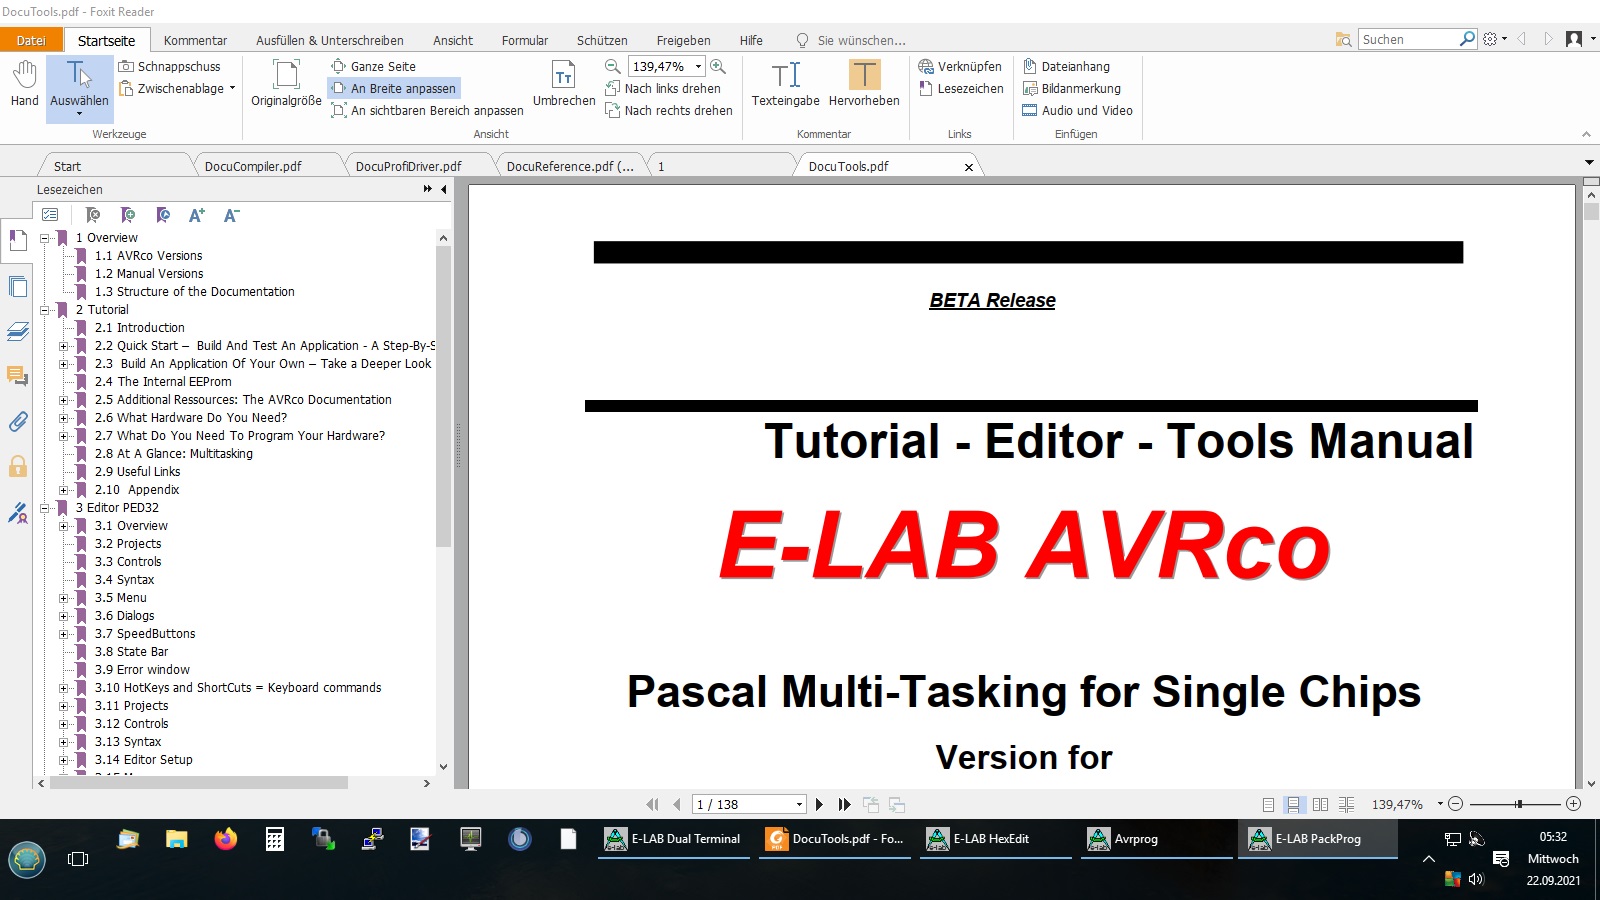
Task: Zoom in with plus magnifier icon
Action: click(x=718, y=66)
